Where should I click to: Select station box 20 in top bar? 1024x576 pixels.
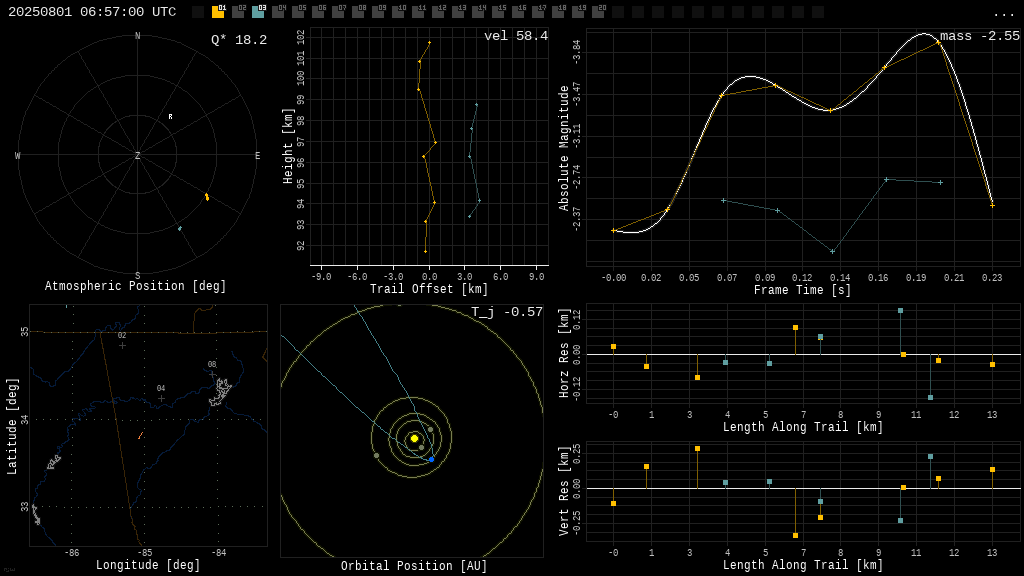(598, 12)
